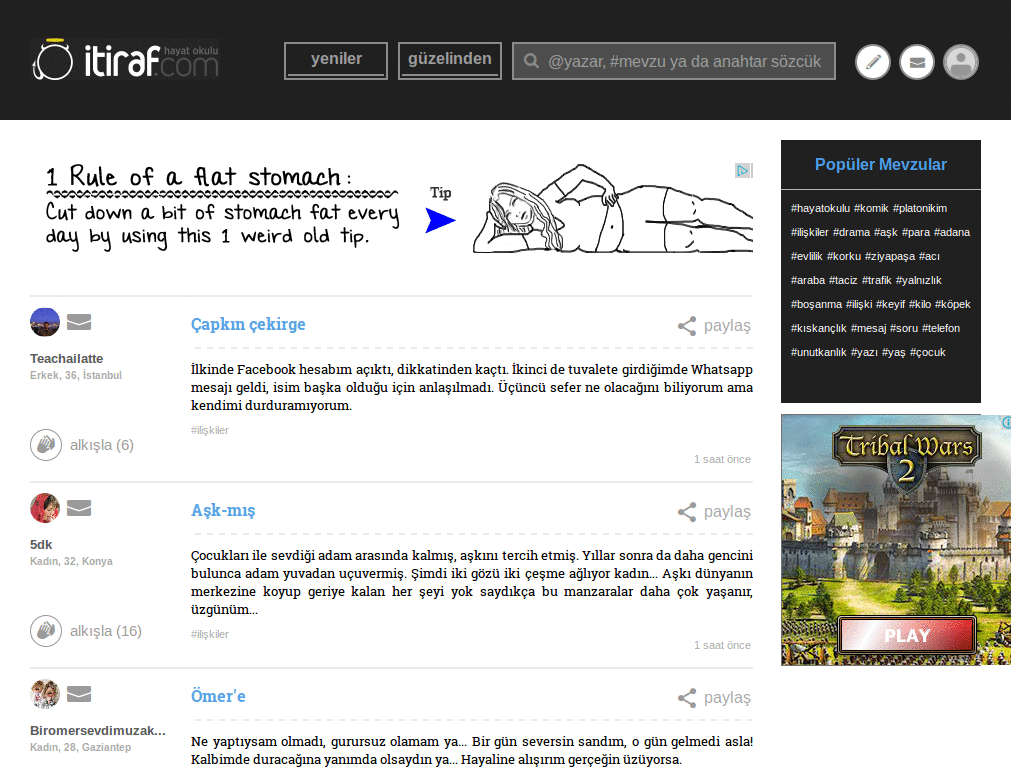Open Biromersevdimuzak... user profile name
Viewport: 1024px width, 768px height.
click(98, 731)
